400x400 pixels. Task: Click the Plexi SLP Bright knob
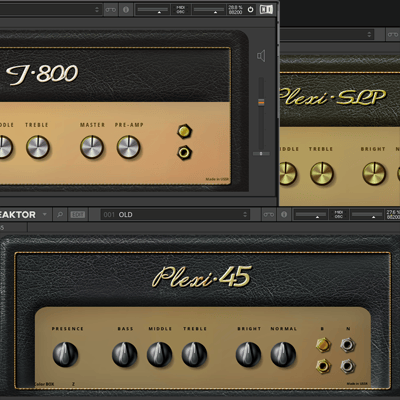pyautogui.click(x=374, y=173)
